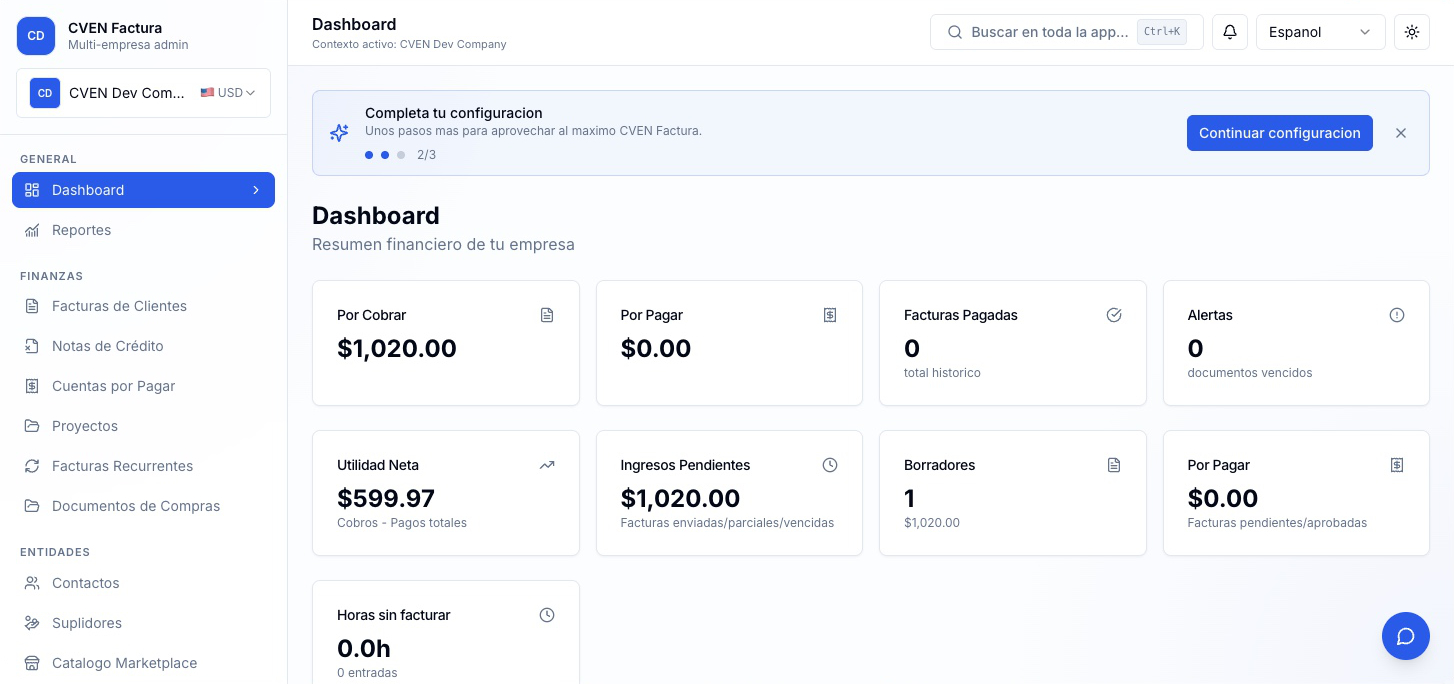
Task: Open the Espanol language dropdown
Action: pyautogui.click(x=1320, y=32)
